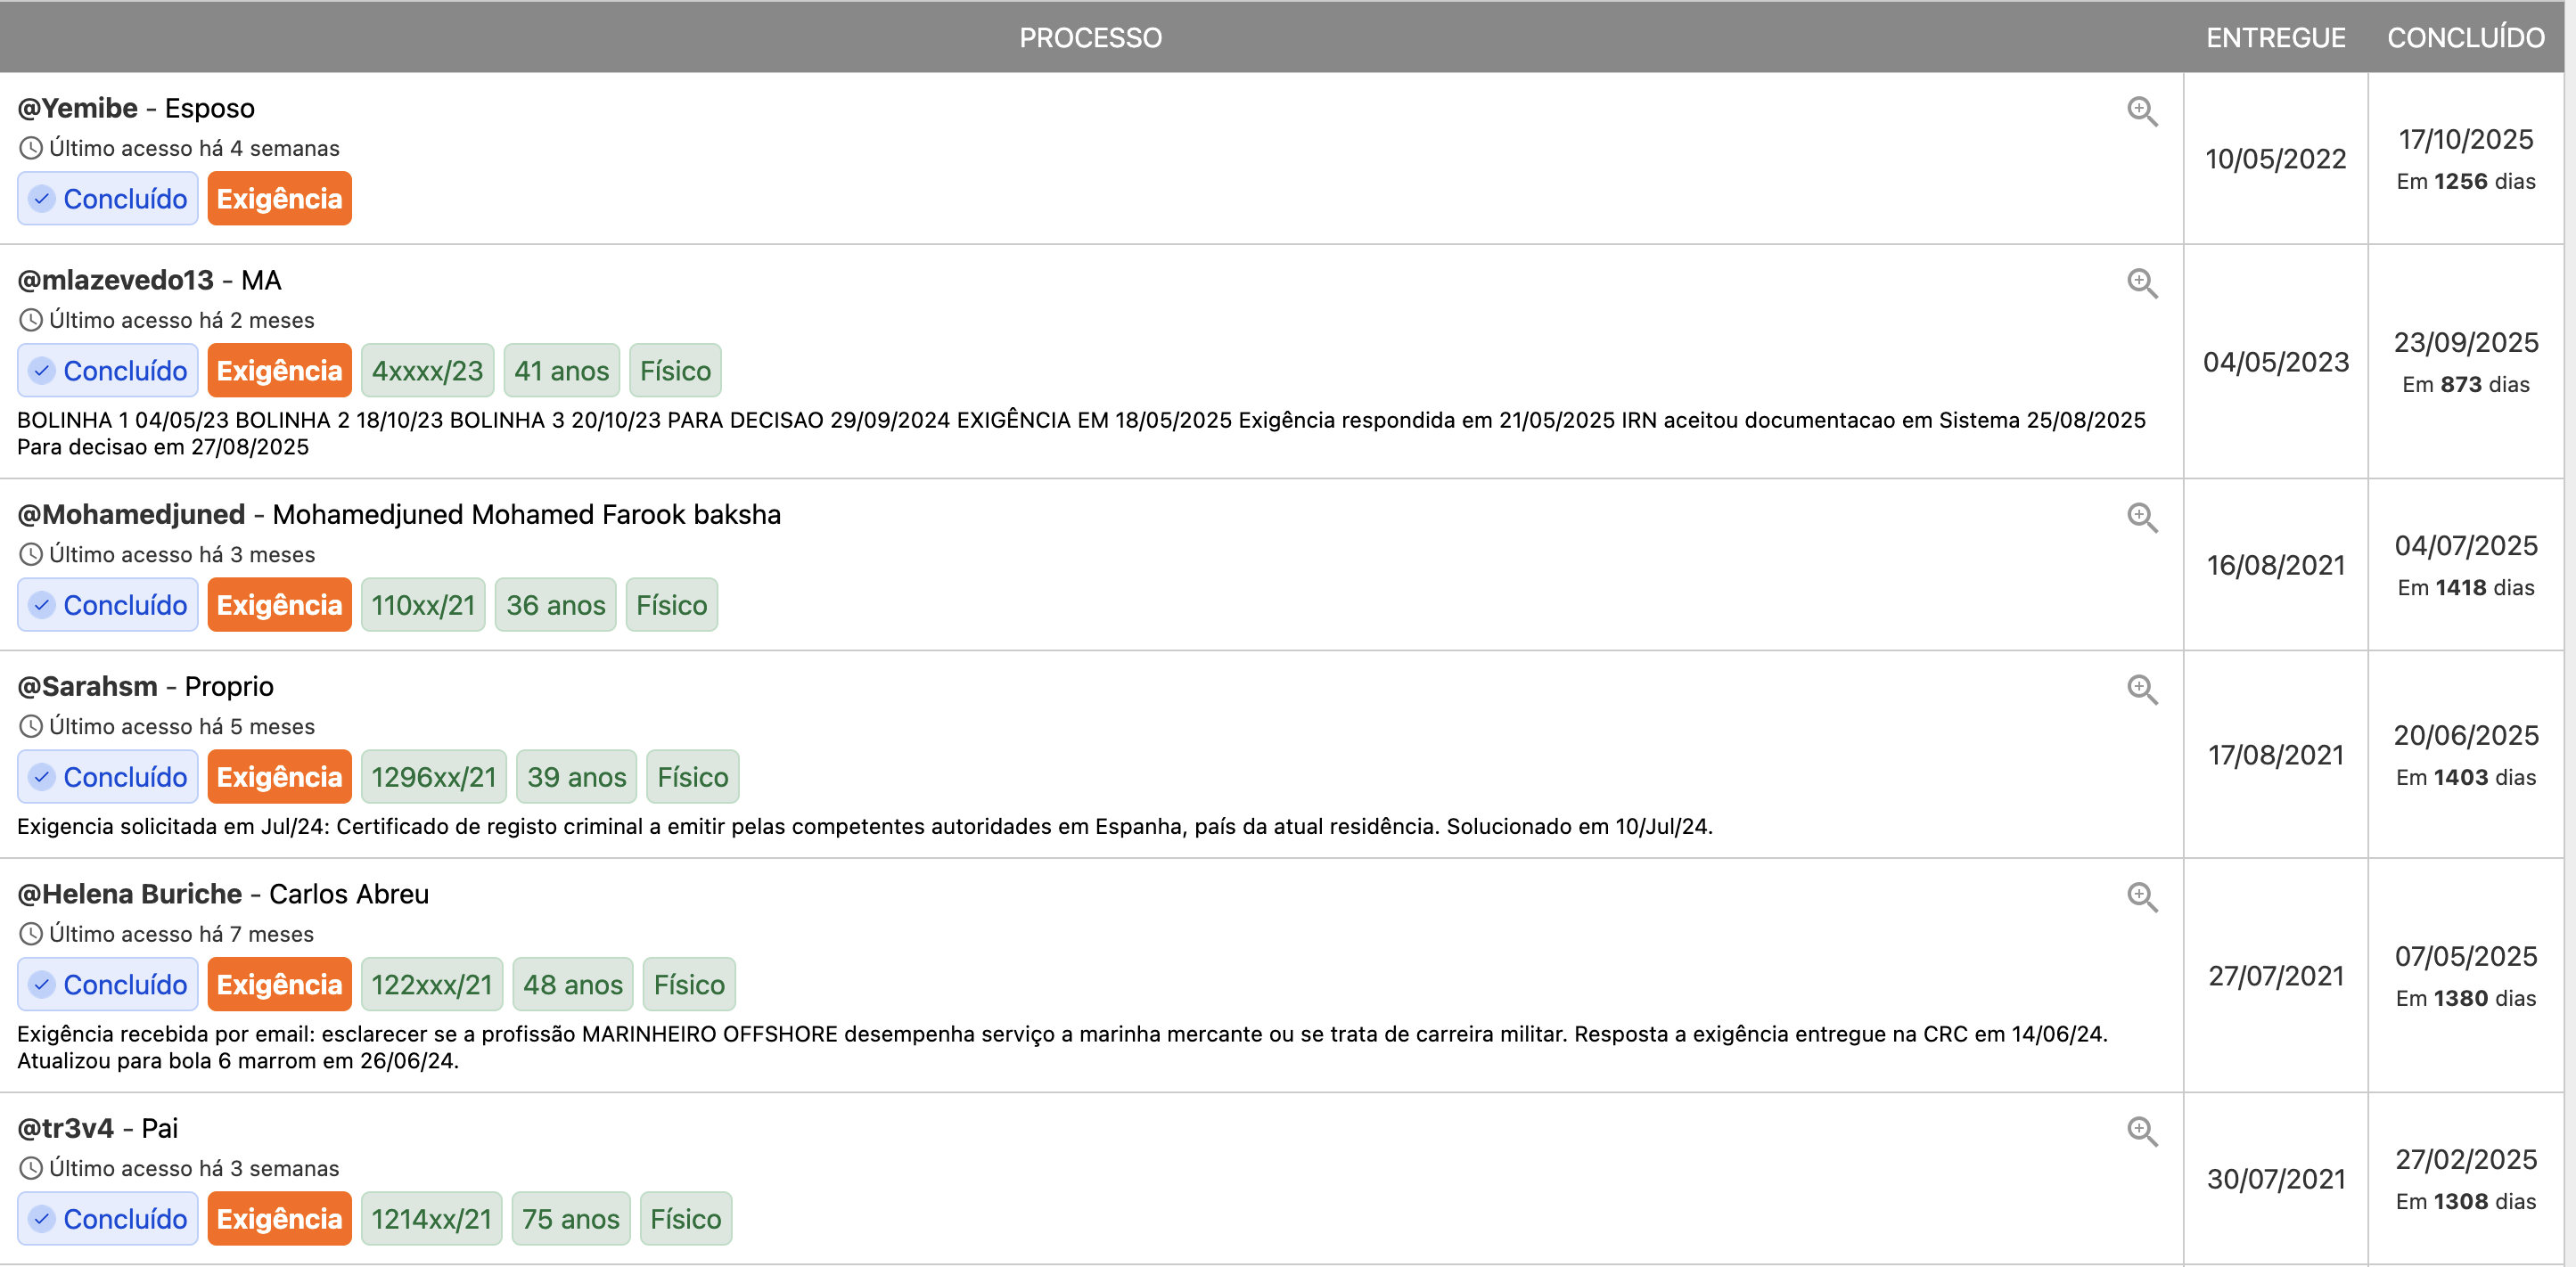Click the 4xxxx/23 process number tag
2576x1267 pixels.
point(427,371)
